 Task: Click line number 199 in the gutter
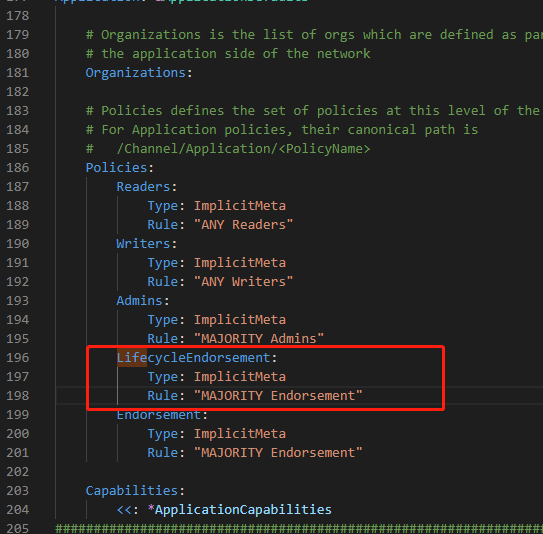coord(18,415)
